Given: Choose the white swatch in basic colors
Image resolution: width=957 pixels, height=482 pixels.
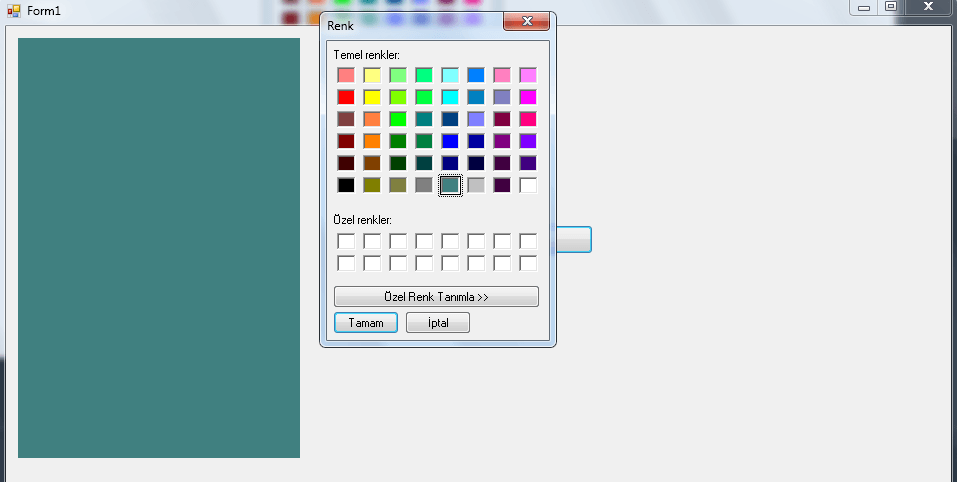Looking at the screenshot, I should (528, 185).
